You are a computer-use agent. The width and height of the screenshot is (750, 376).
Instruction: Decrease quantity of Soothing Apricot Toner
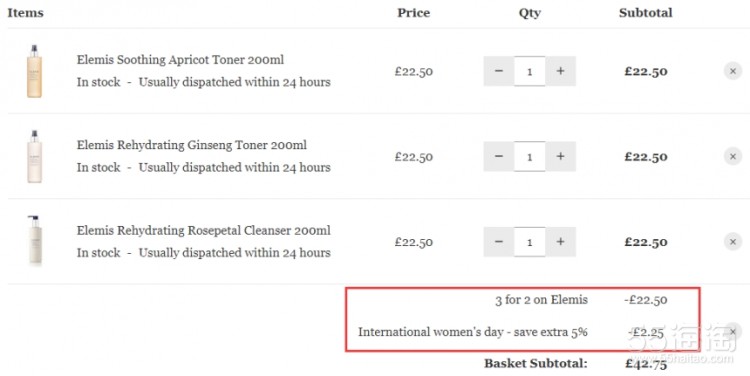click(x=498, y=71)
